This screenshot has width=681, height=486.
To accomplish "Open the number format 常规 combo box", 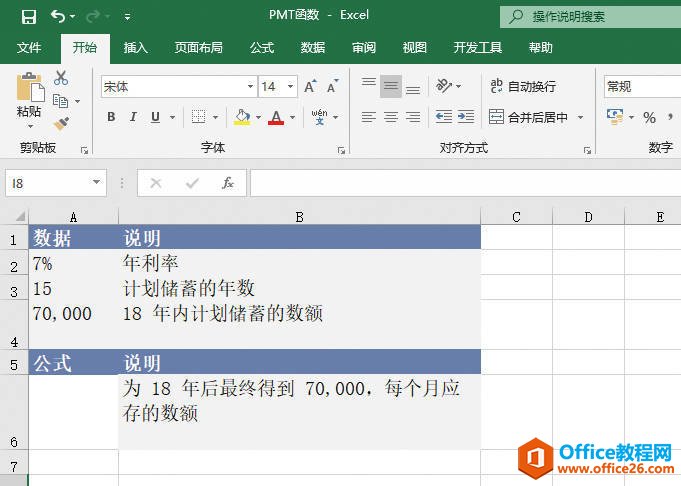I will tap(642, 86).
